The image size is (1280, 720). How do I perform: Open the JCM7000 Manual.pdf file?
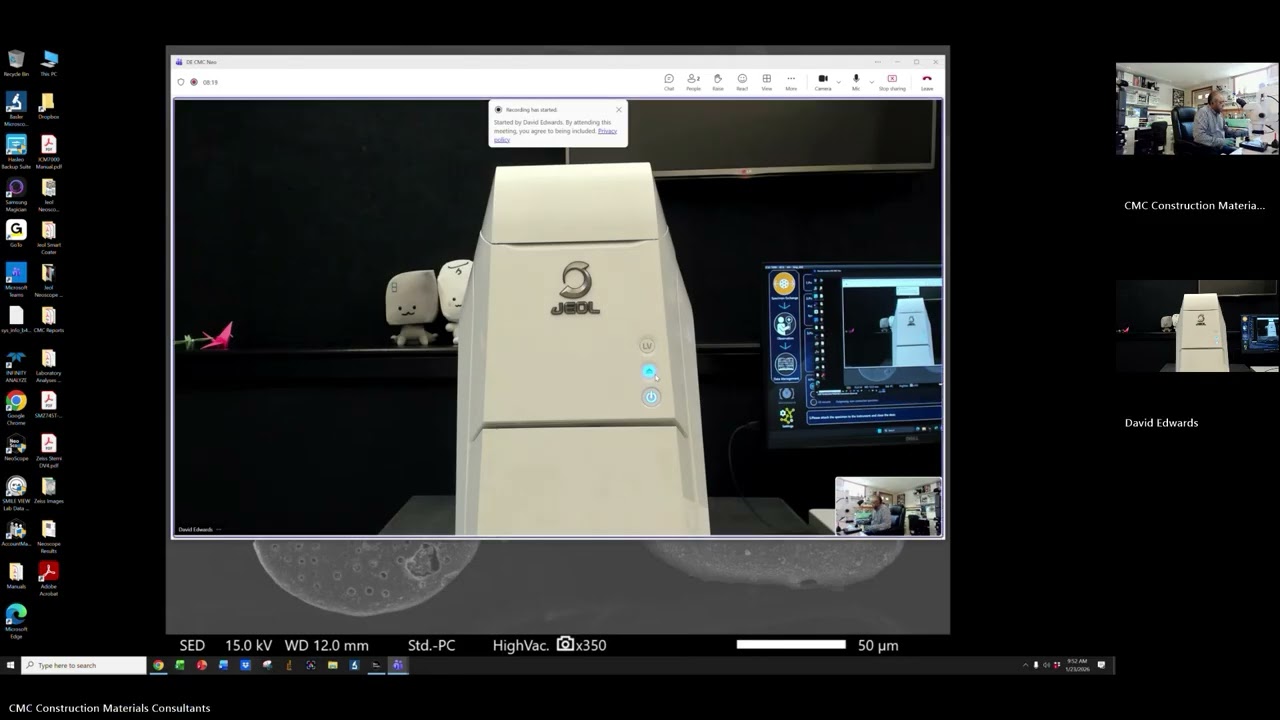[48, 152]
